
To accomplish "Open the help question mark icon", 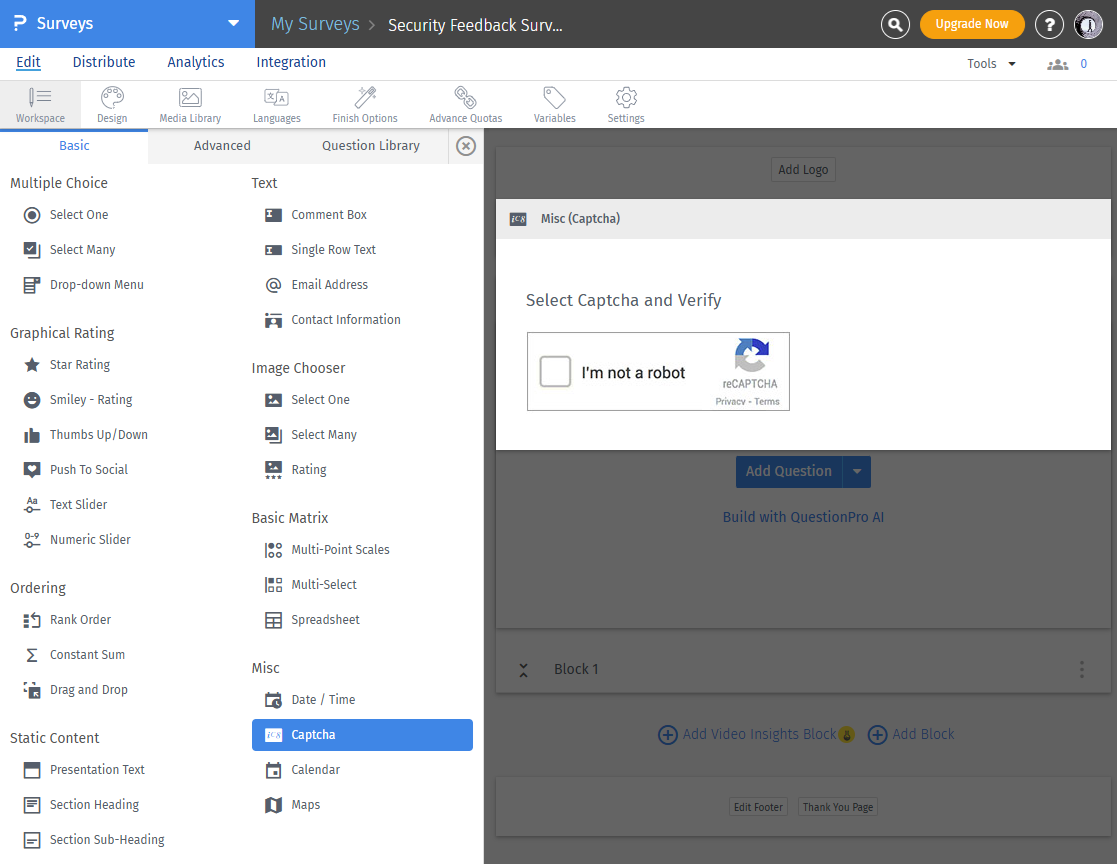I will click(1049, 24).
